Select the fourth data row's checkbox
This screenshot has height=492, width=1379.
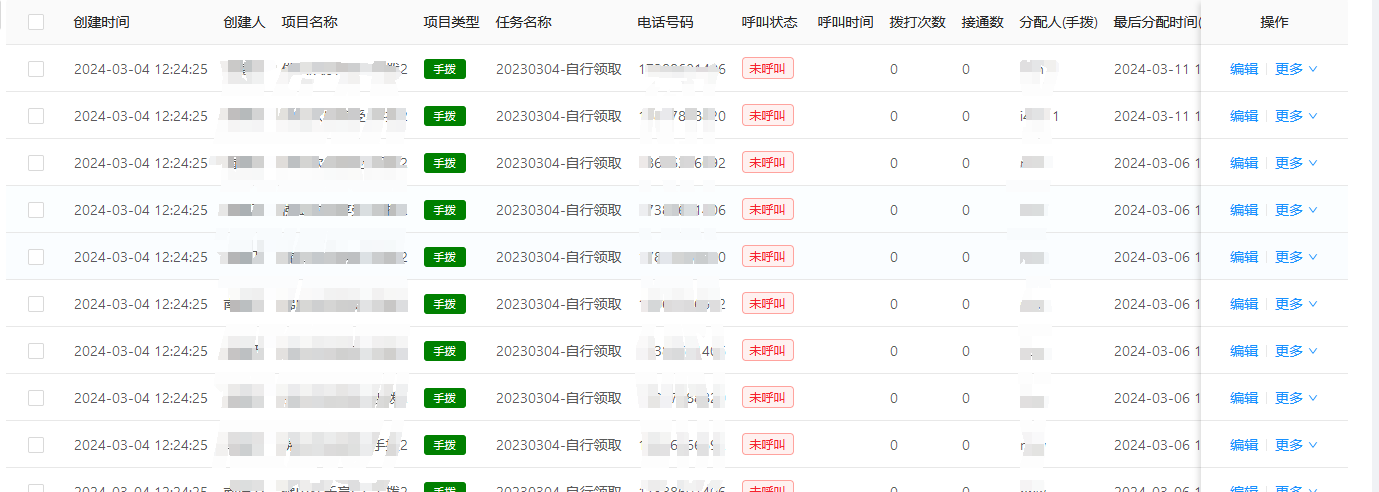[x=36, y=210]
